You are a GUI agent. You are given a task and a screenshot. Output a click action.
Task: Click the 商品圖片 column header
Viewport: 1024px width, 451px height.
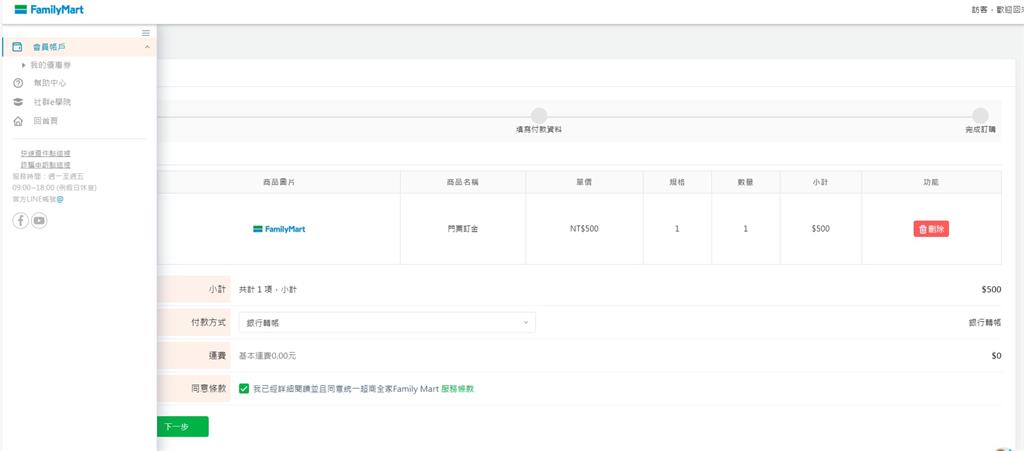[279, 183]
